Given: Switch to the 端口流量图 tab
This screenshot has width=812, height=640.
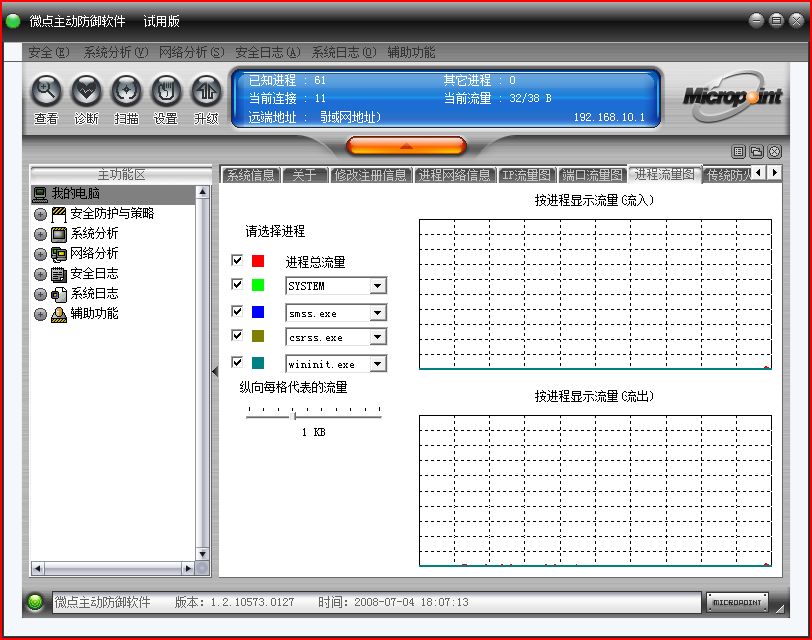Looking at the screenshot, I should [x=592, y=175].
